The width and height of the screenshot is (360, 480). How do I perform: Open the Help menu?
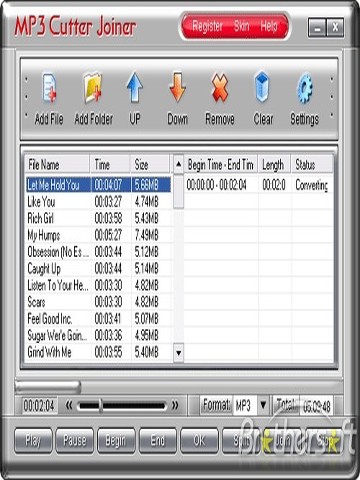click(x=269, y=26)
